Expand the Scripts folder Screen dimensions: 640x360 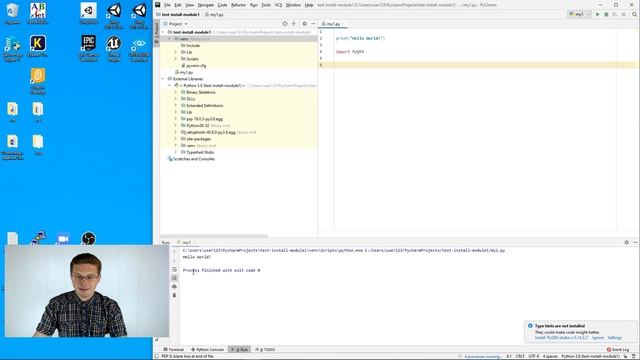(176, 59)
